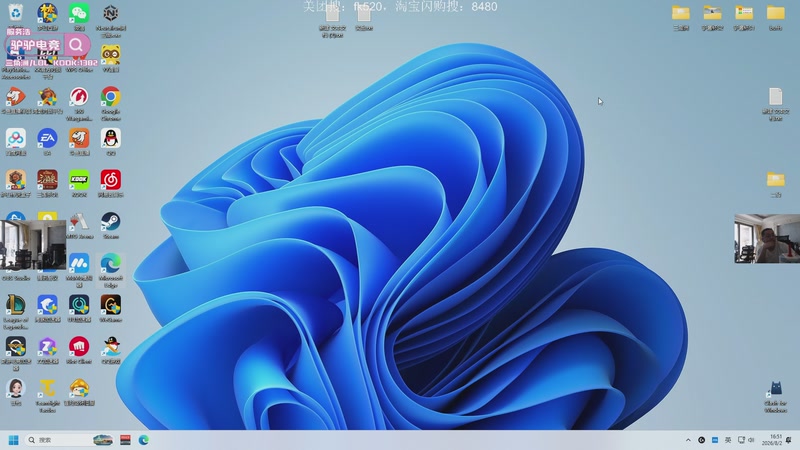Image resolution: width=800 pixels, height=450 pixels.
Task: Switch the 英 input method indicator
Action: (x=728, y=440)
